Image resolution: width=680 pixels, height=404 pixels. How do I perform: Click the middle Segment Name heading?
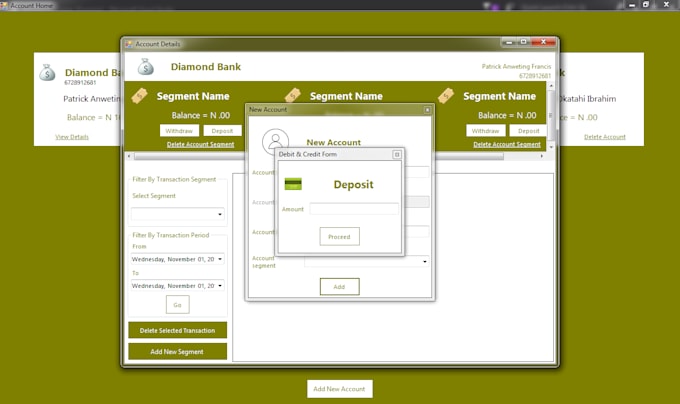click(346, 96)
